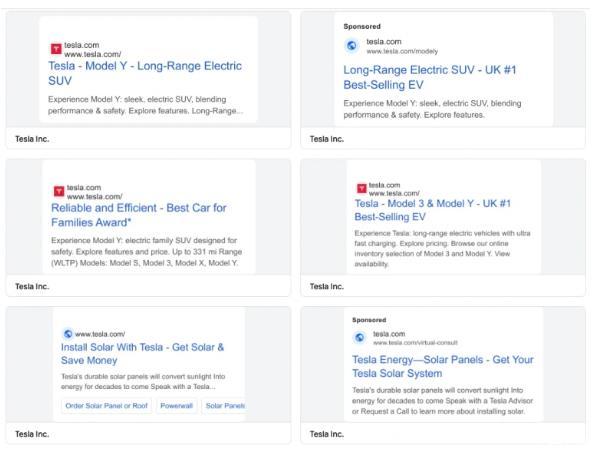This screenshot has height=451, width=592.
Task: Click globe icon in UK #1 Best-Selling sponsored ad
Action: pos(352,46)
